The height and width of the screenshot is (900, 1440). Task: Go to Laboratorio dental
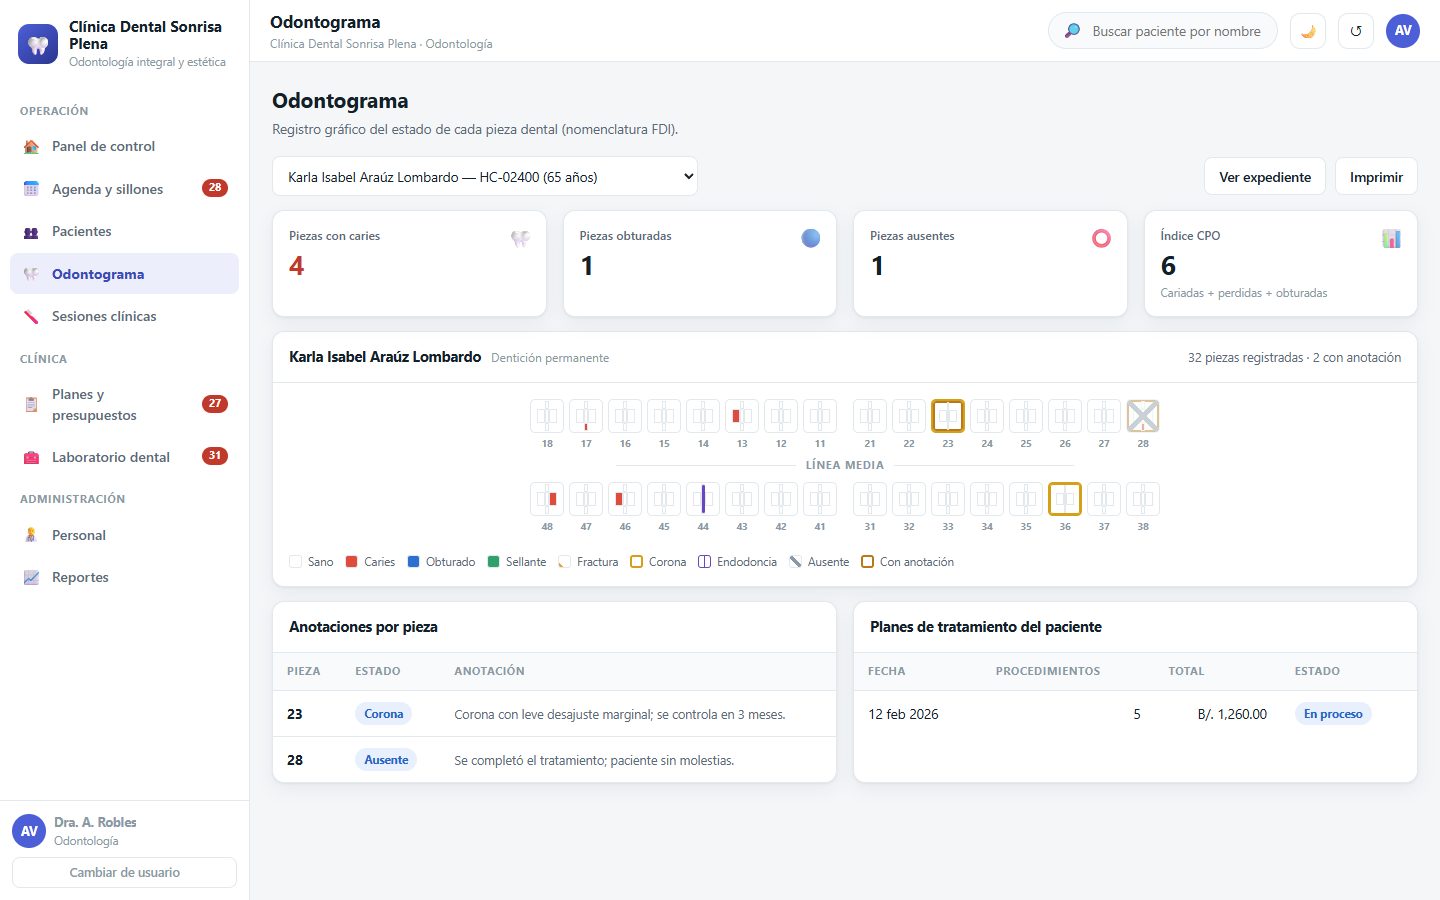point(125,457)
